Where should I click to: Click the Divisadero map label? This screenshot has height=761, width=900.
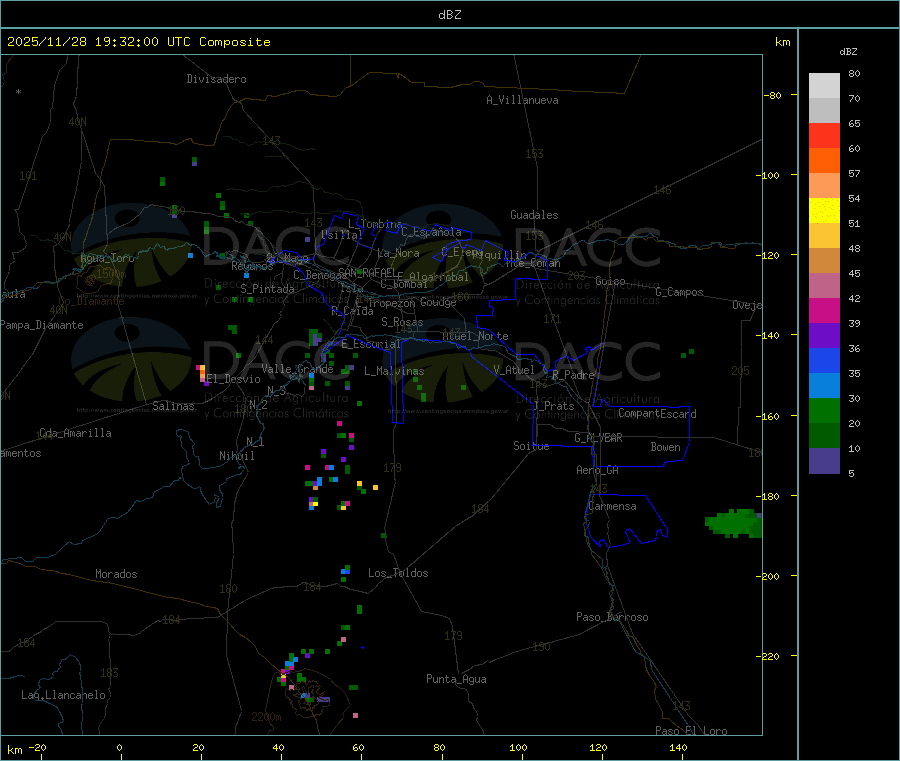pyautogui.click(x=216, y=79)
